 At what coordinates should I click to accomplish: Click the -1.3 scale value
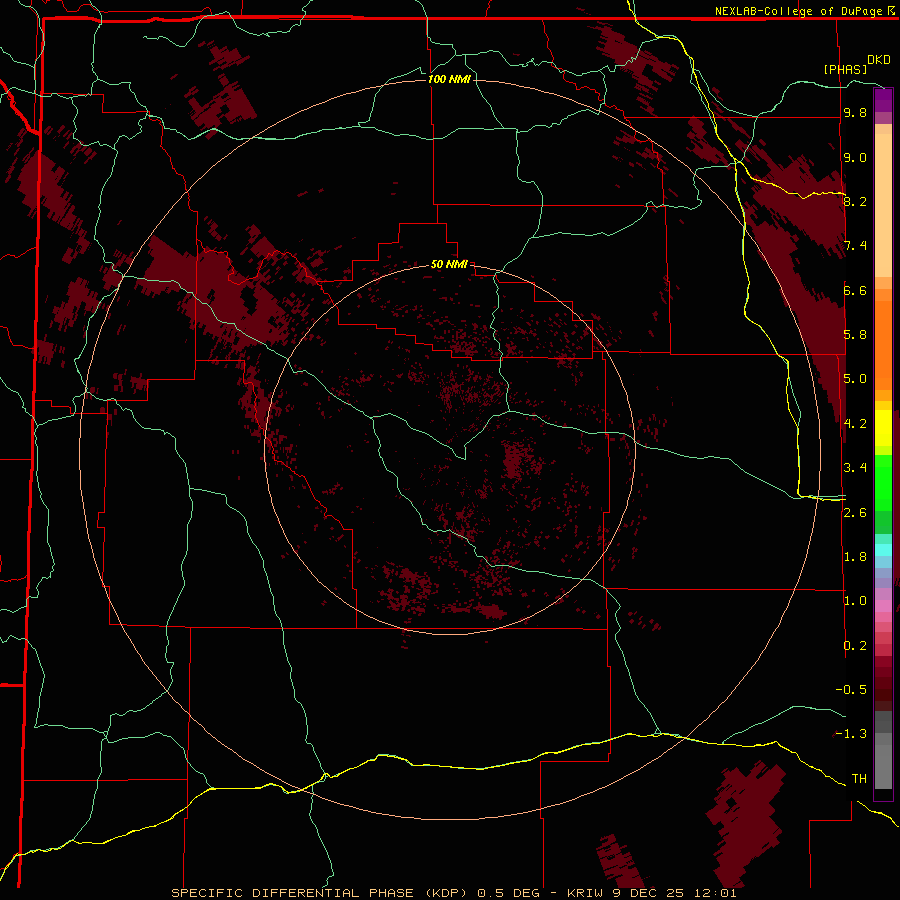851,734
